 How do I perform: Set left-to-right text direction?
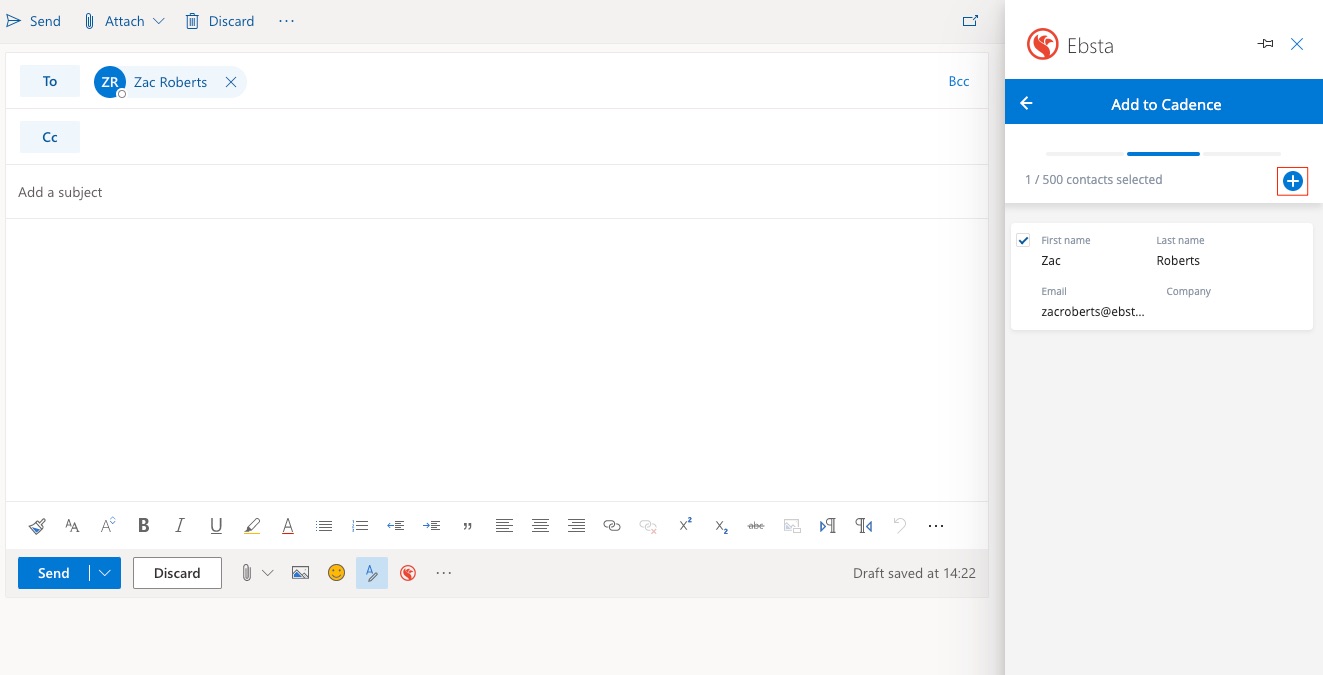click(x=828, y=525)
